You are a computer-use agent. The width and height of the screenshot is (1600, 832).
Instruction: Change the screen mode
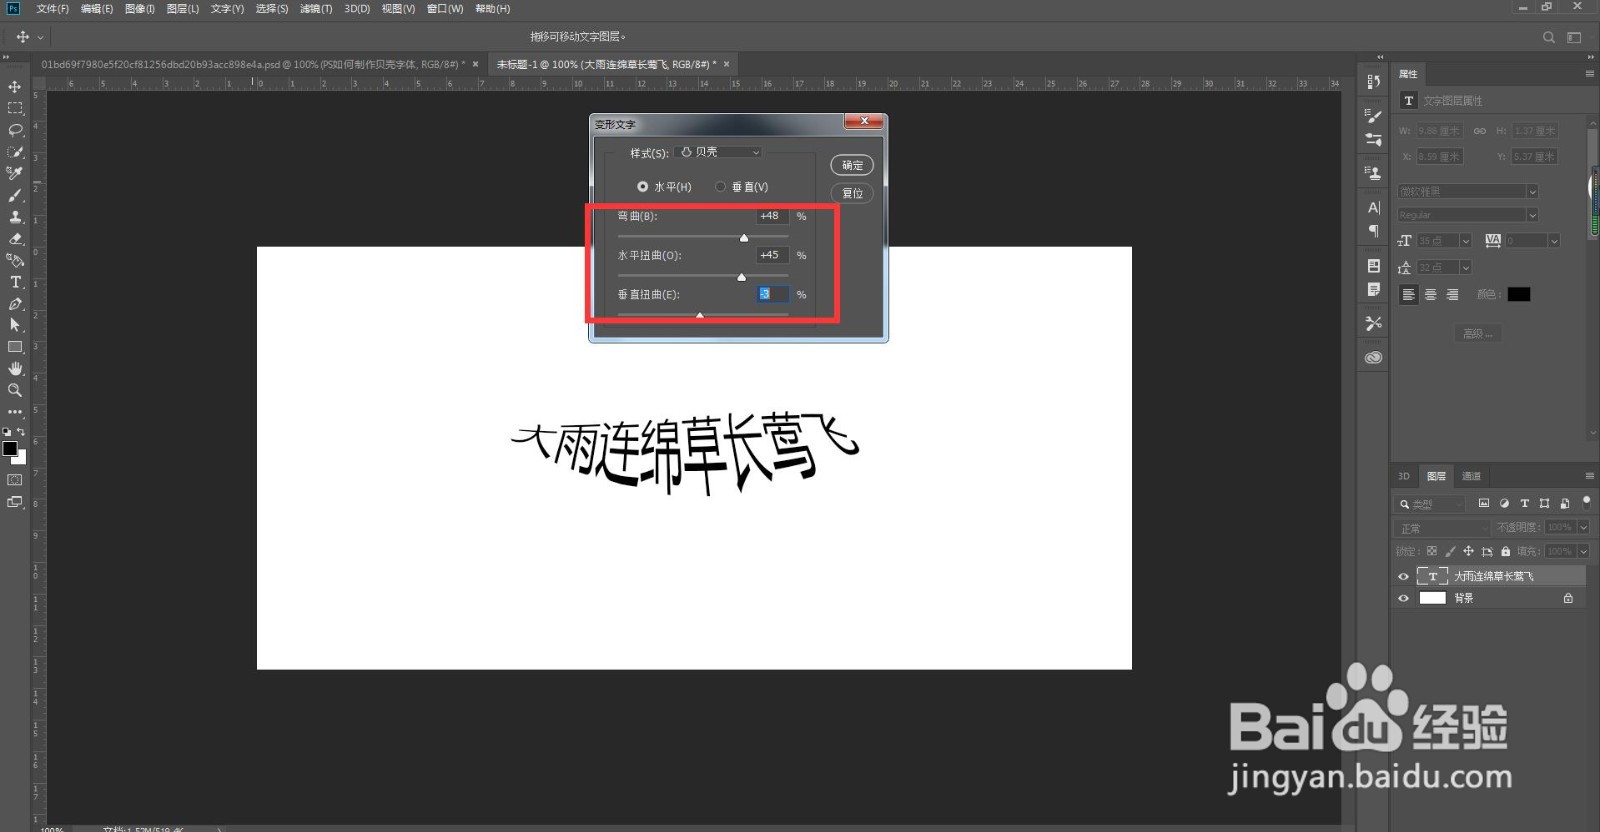click(x=15, y=502)
